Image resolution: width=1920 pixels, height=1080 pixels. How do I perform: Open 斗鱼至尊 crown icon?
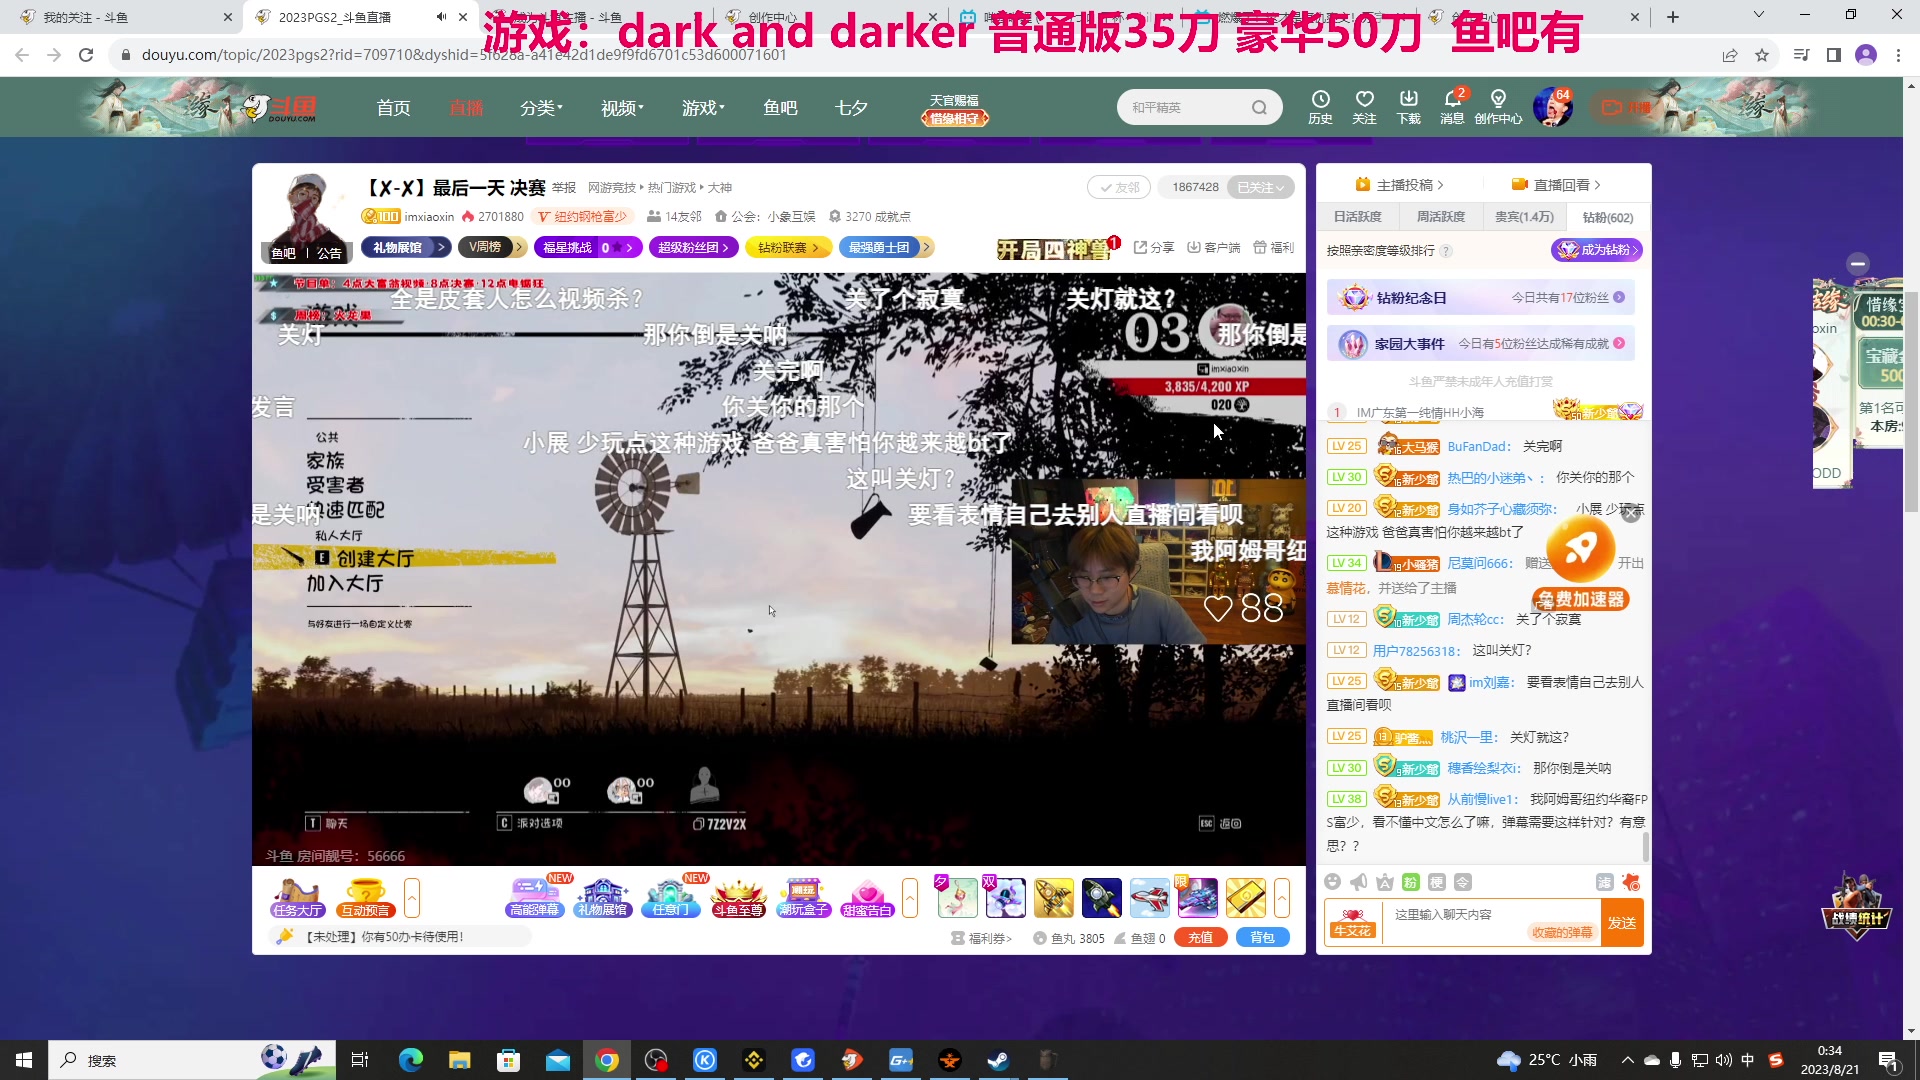click(738, 897)
